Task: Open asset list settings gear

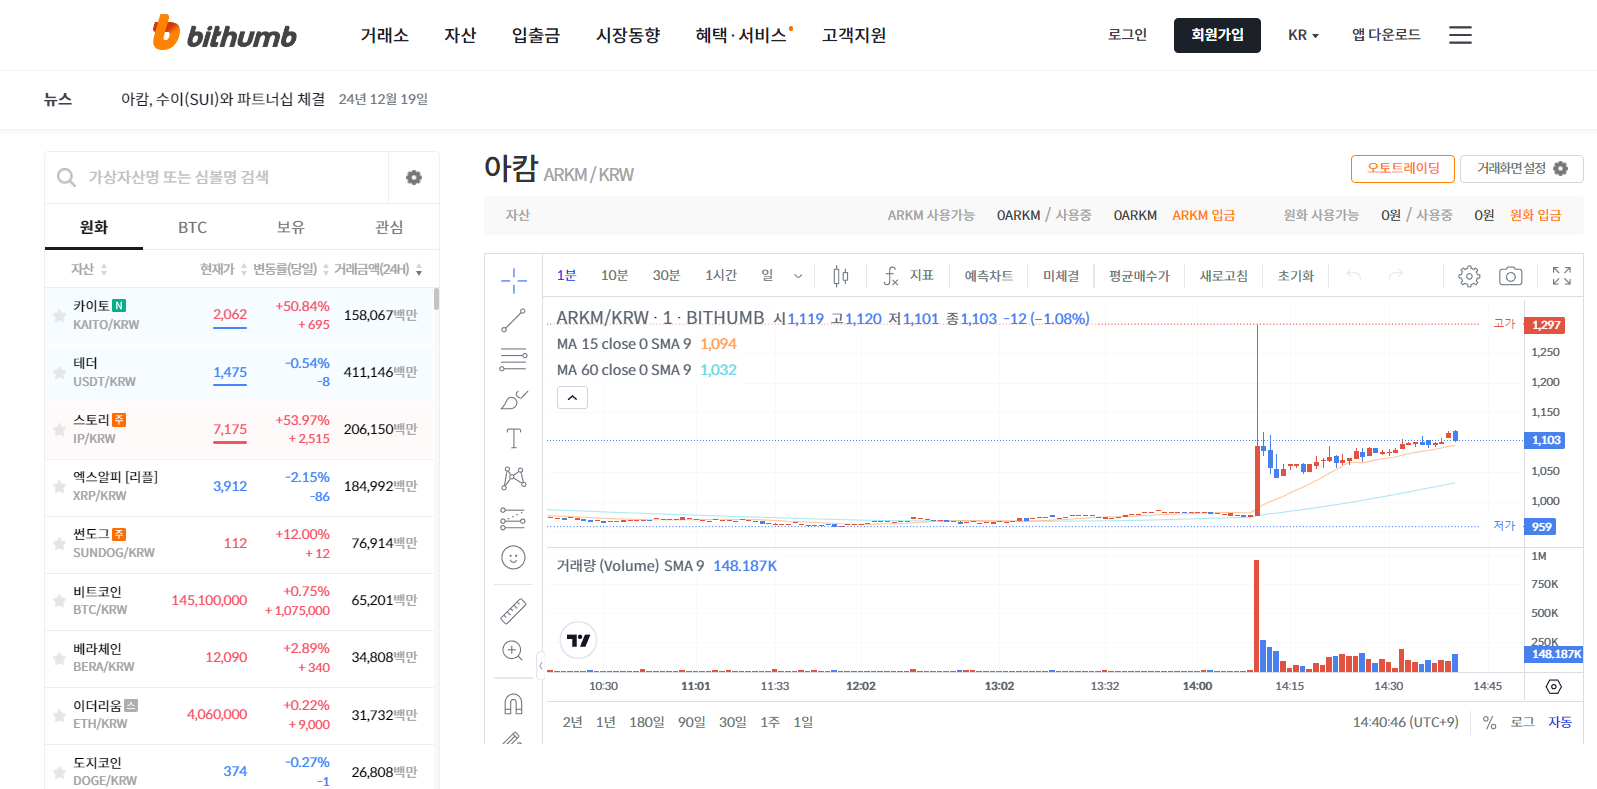Action: point(414,177)
